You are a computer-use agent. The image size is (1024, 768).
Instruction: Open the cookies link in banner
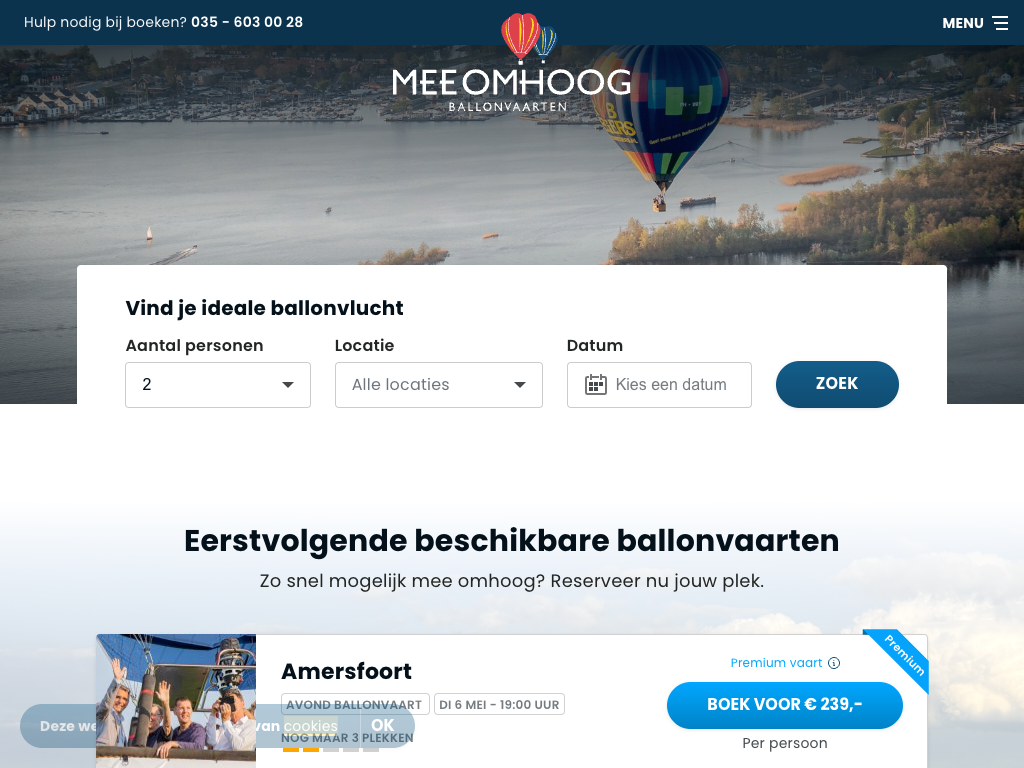[x=310, y=726]
